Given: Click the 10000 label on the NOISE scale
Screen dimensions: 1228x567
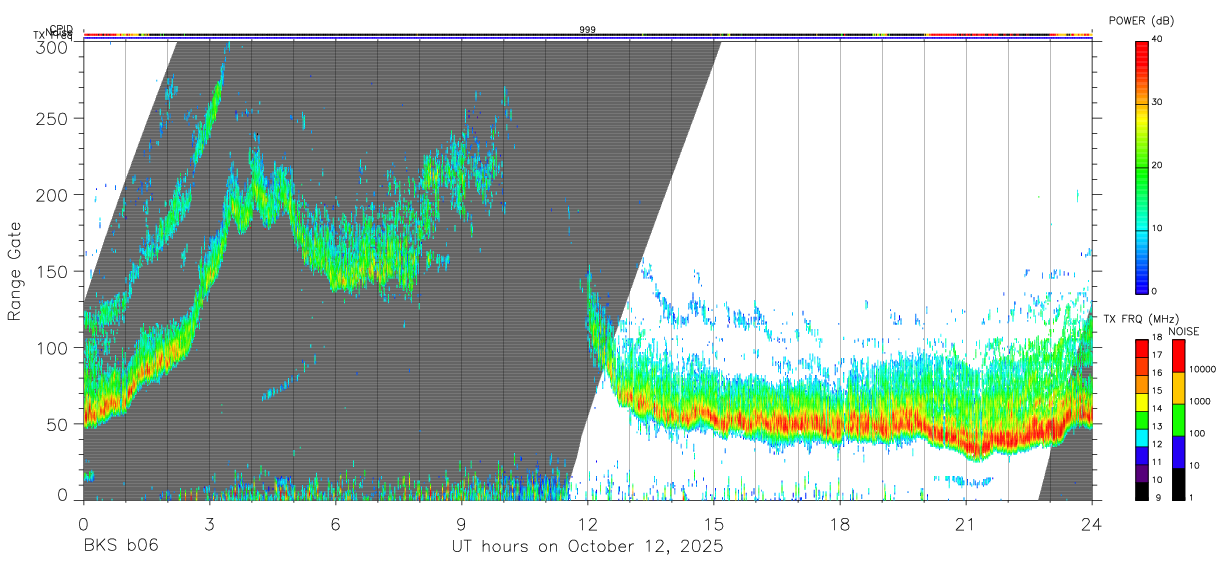Looking at the screenshot, I should point(1202,369).
